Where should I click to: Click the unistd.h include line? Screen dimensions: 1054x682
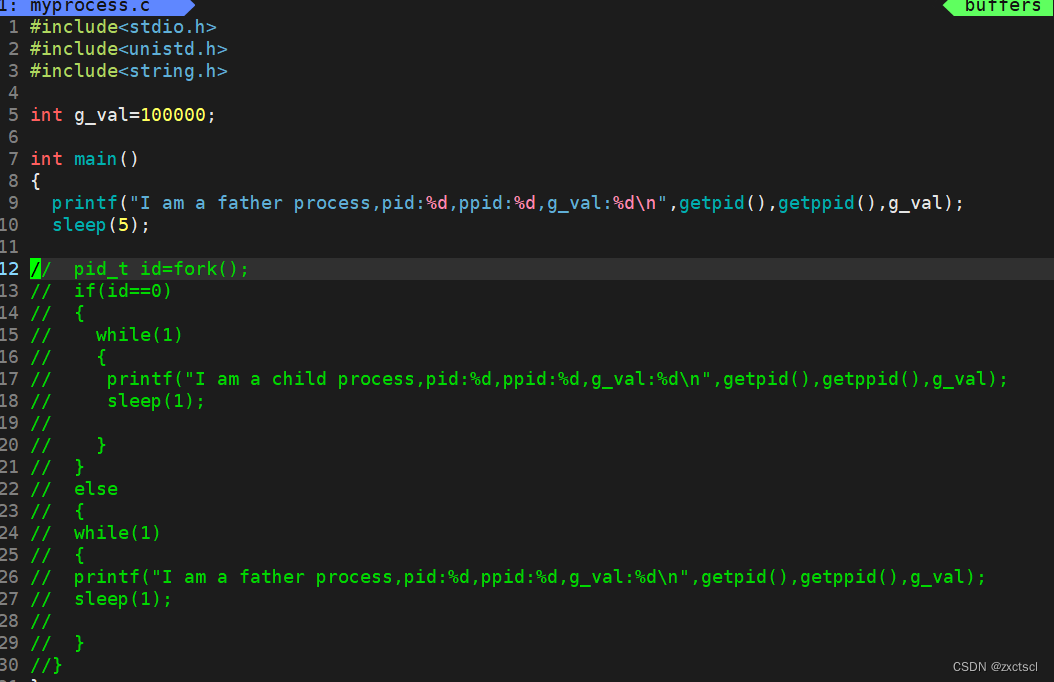click(x=128, y=49)
